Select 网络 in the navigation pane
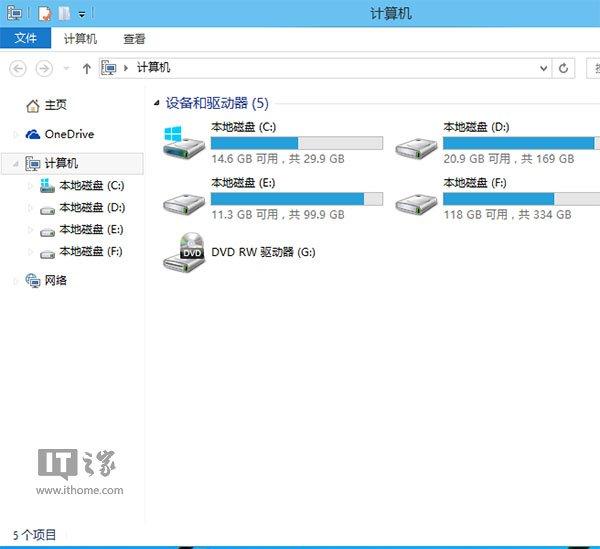 55,281
